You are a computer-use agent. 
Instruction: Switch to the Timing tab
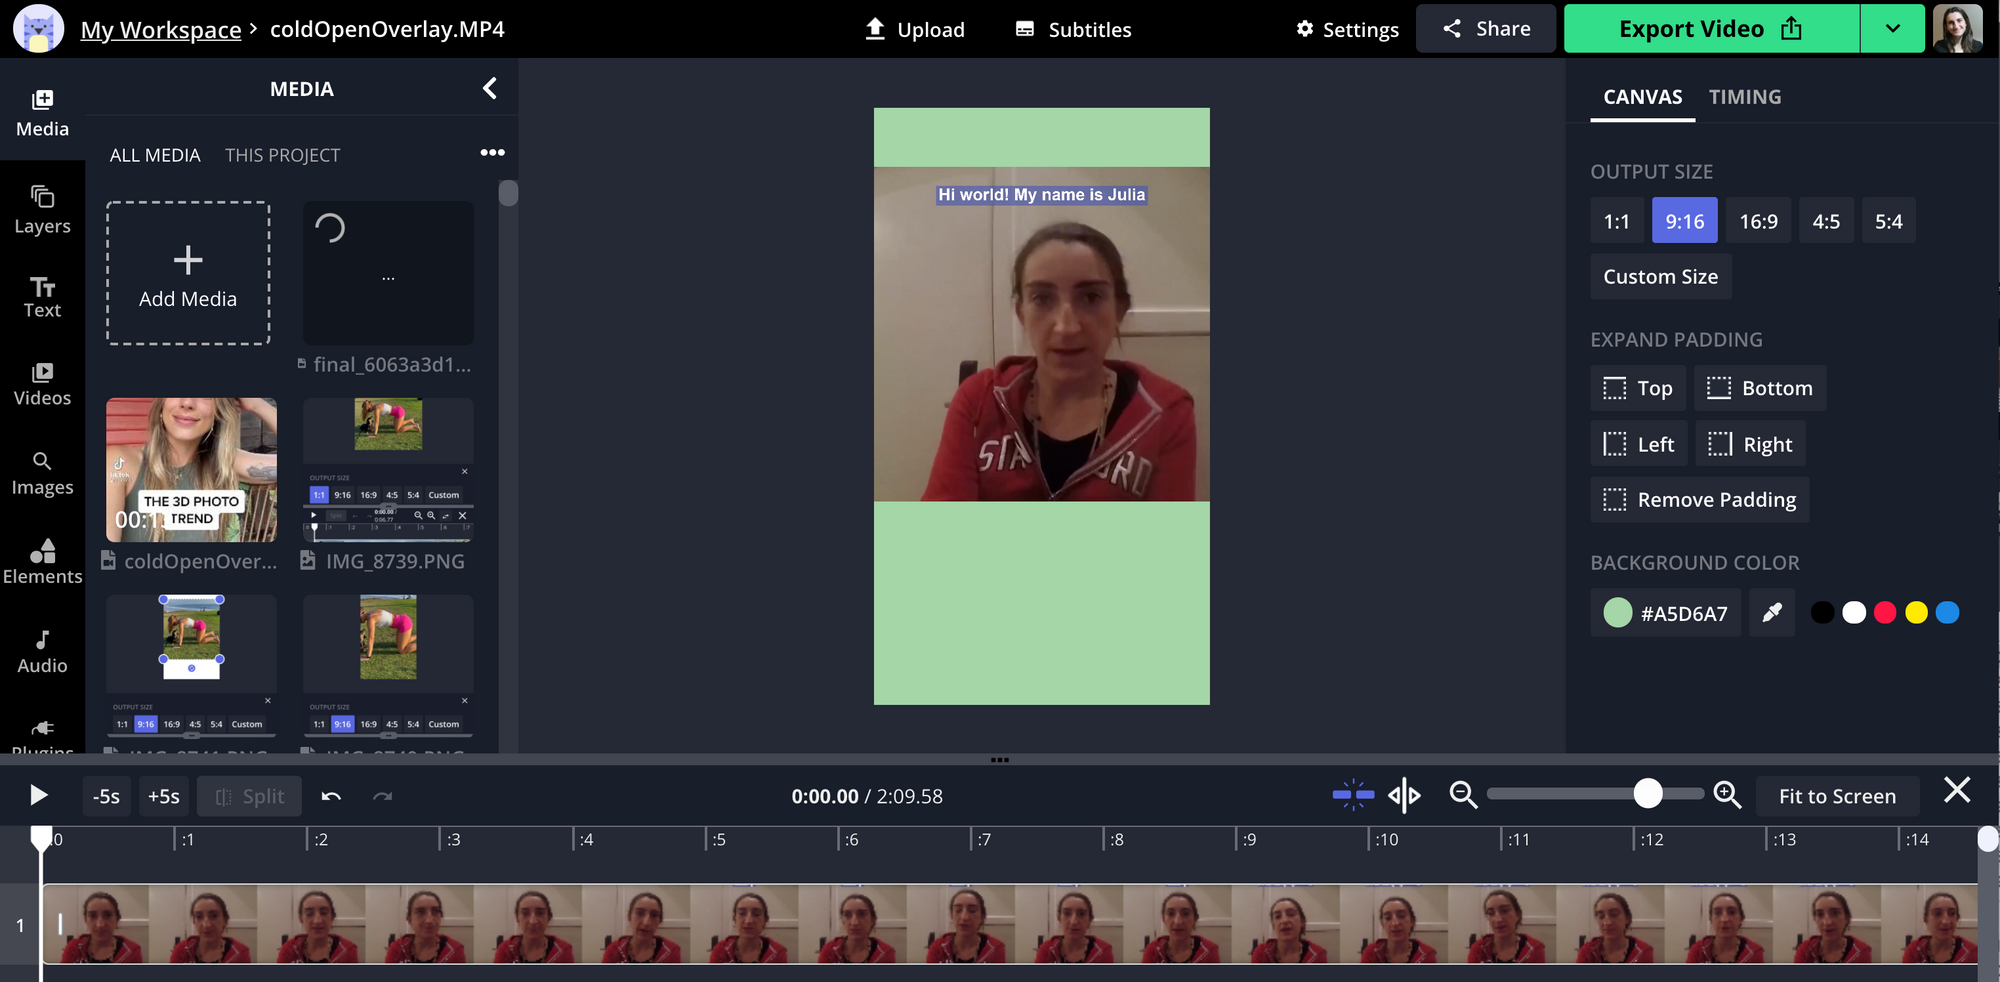(1744, 97)
